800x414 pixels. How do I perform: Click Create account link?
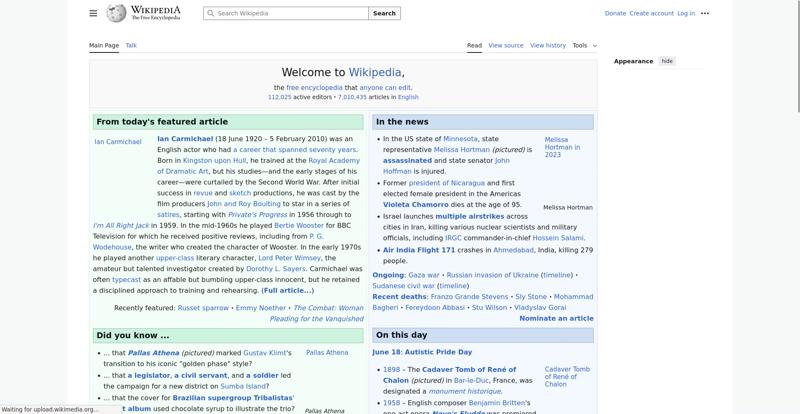[651, 13]
